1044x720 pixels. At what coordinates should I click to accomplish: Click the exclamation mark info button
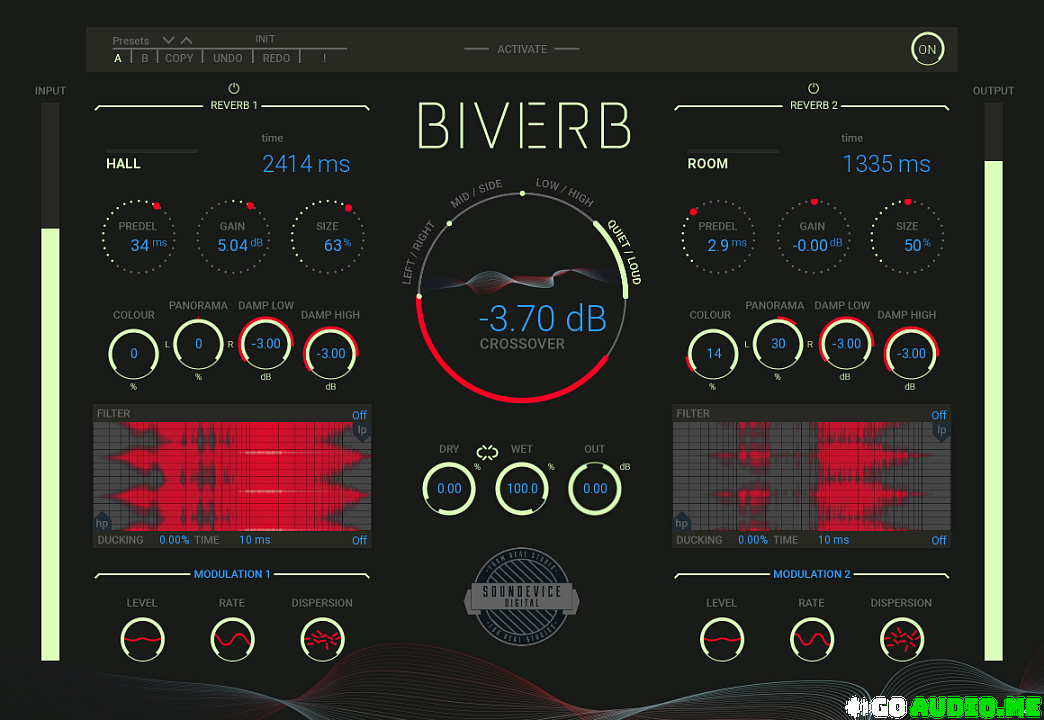tap(324, 59)
